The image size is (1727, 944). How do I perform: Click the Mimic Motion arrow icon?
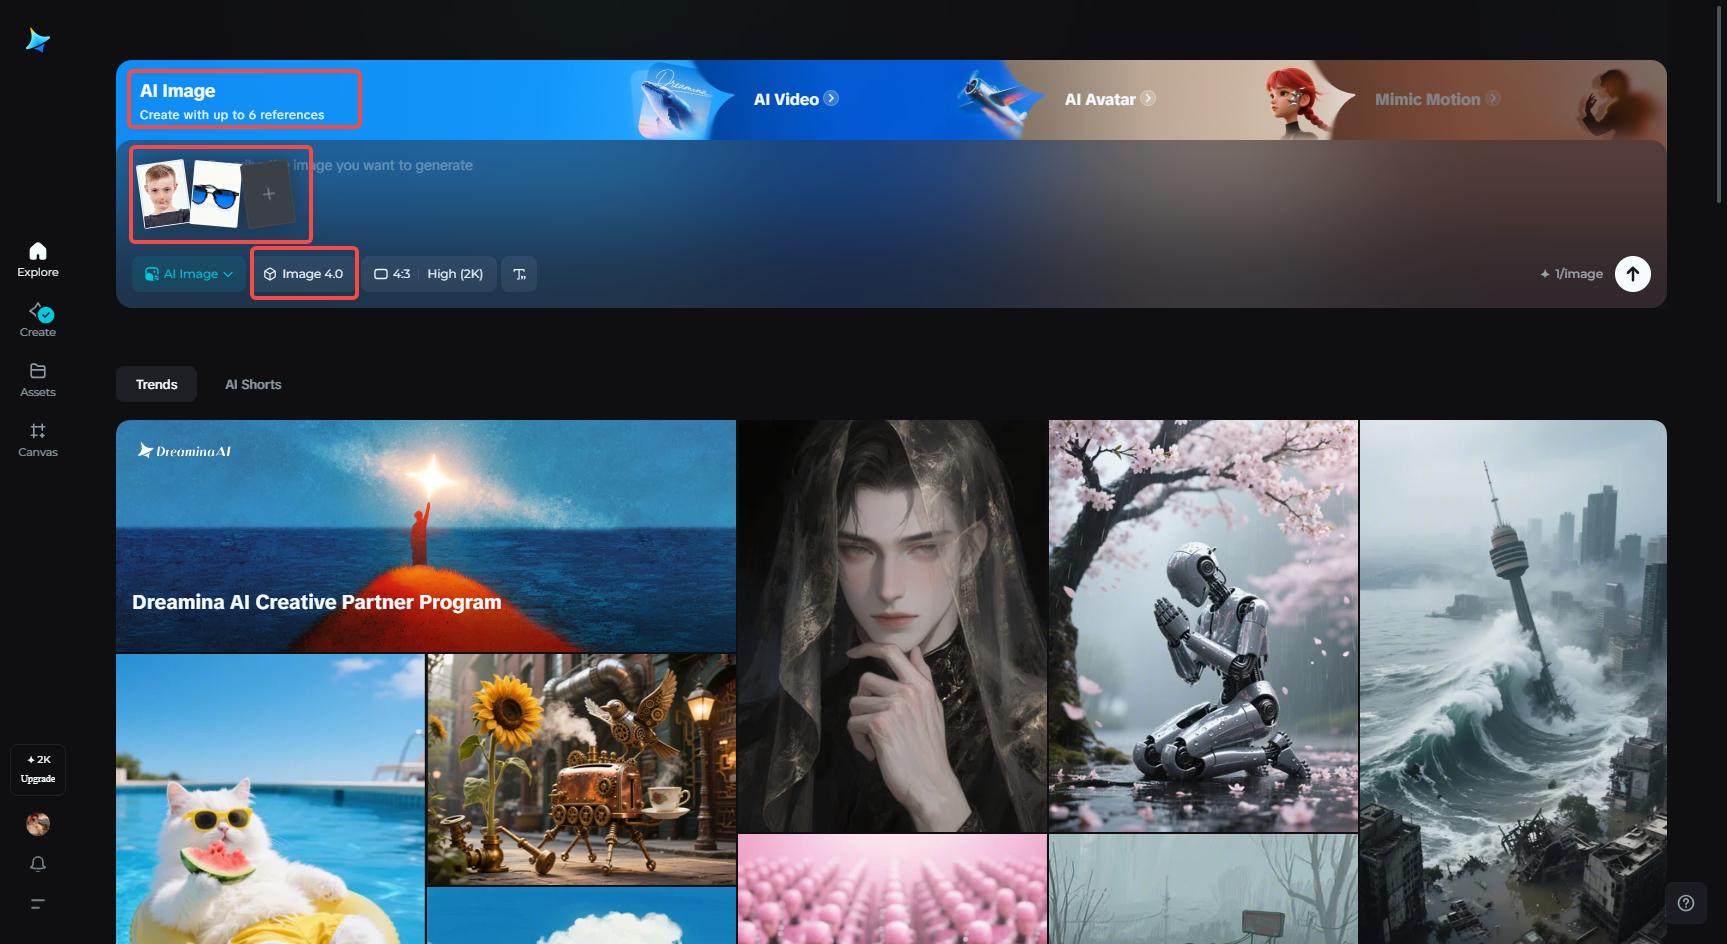coord(1493,98)
